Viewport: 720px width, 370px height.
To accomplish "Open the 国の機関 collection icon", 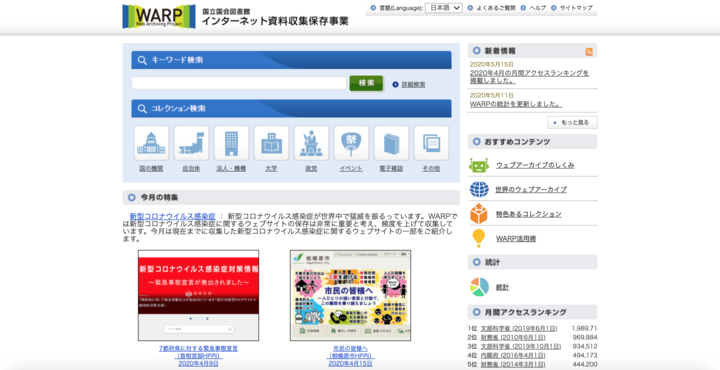I will click(x=151, y=143).
